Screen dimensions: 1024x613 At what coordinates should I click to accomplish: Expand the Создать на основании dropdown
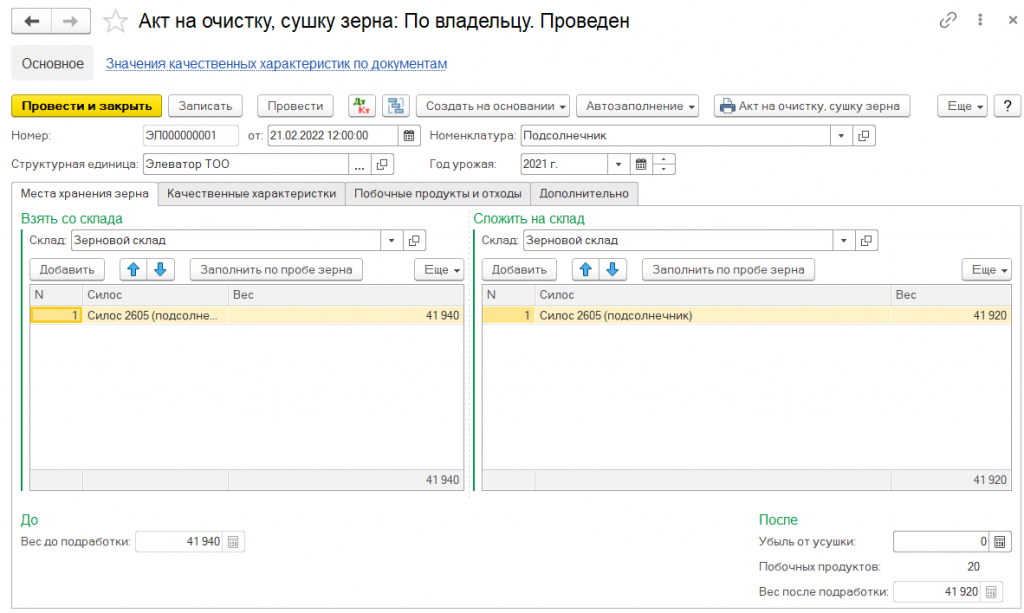492,106
